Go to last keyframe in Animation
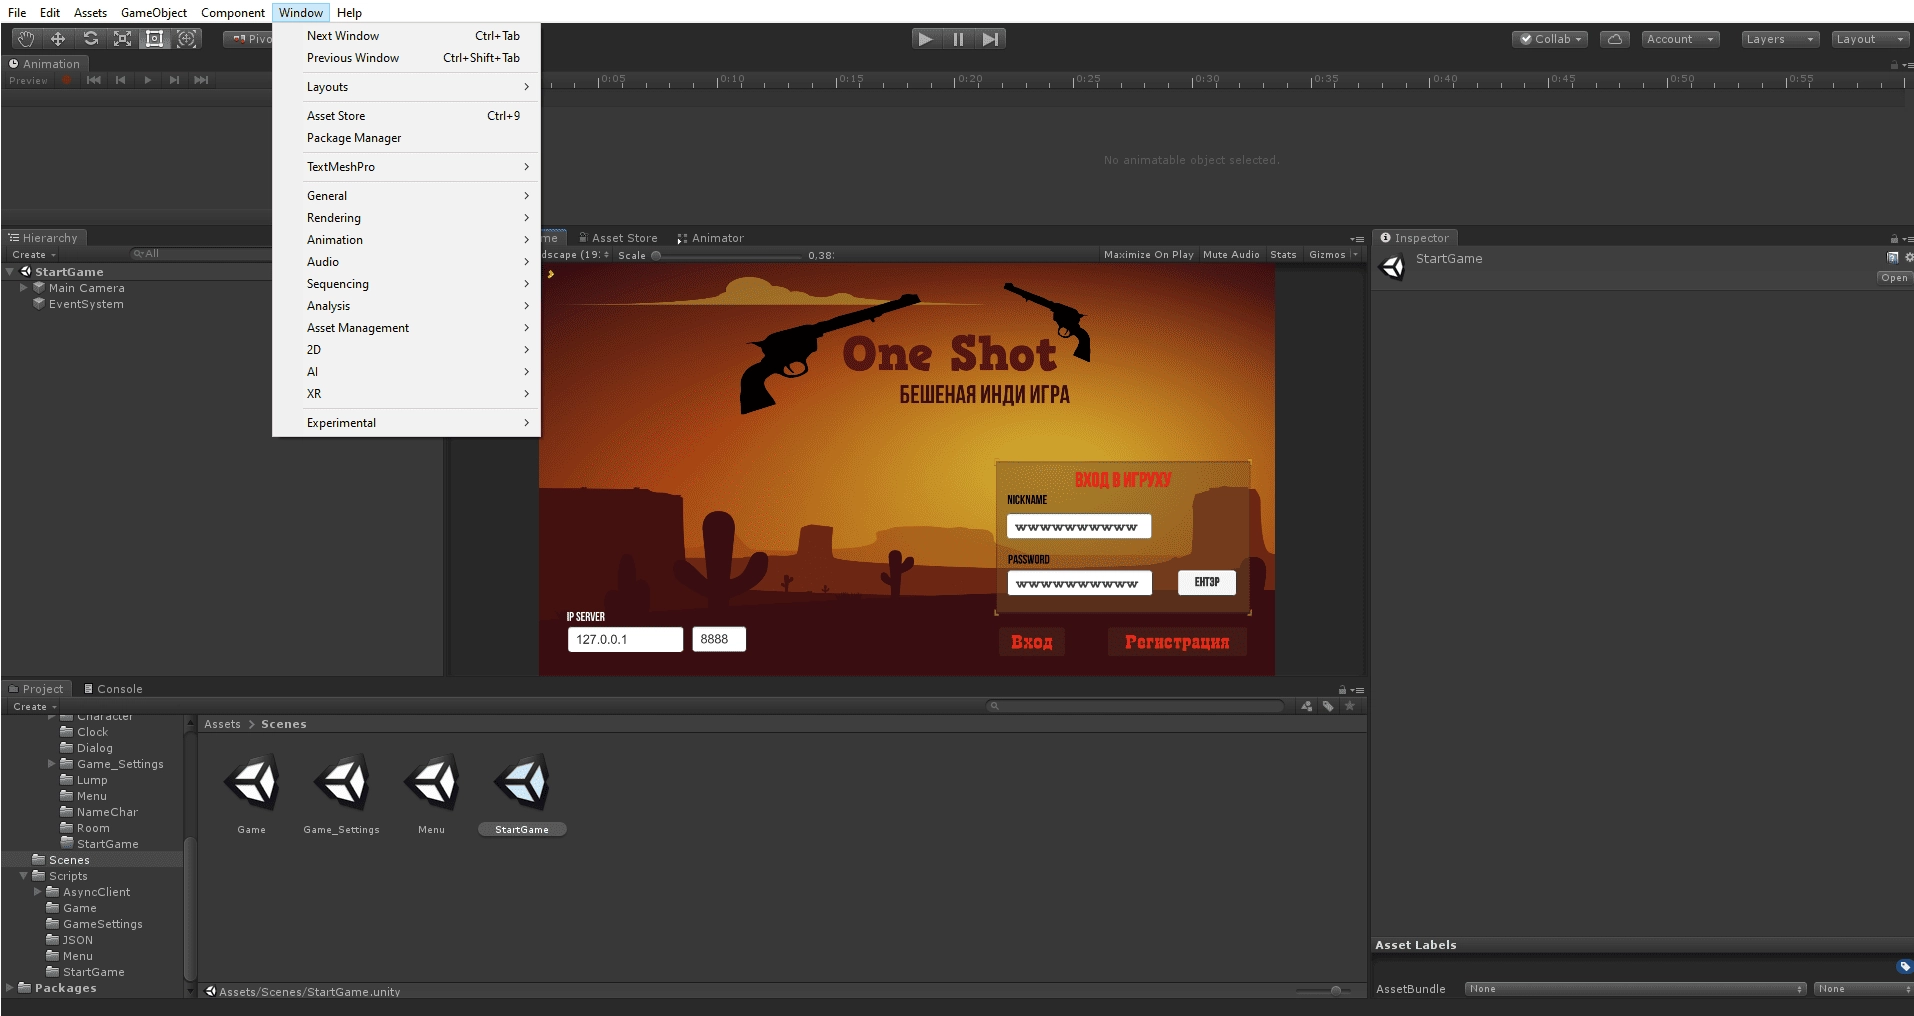The image size is (1914, 1016). tap(201, 80)
